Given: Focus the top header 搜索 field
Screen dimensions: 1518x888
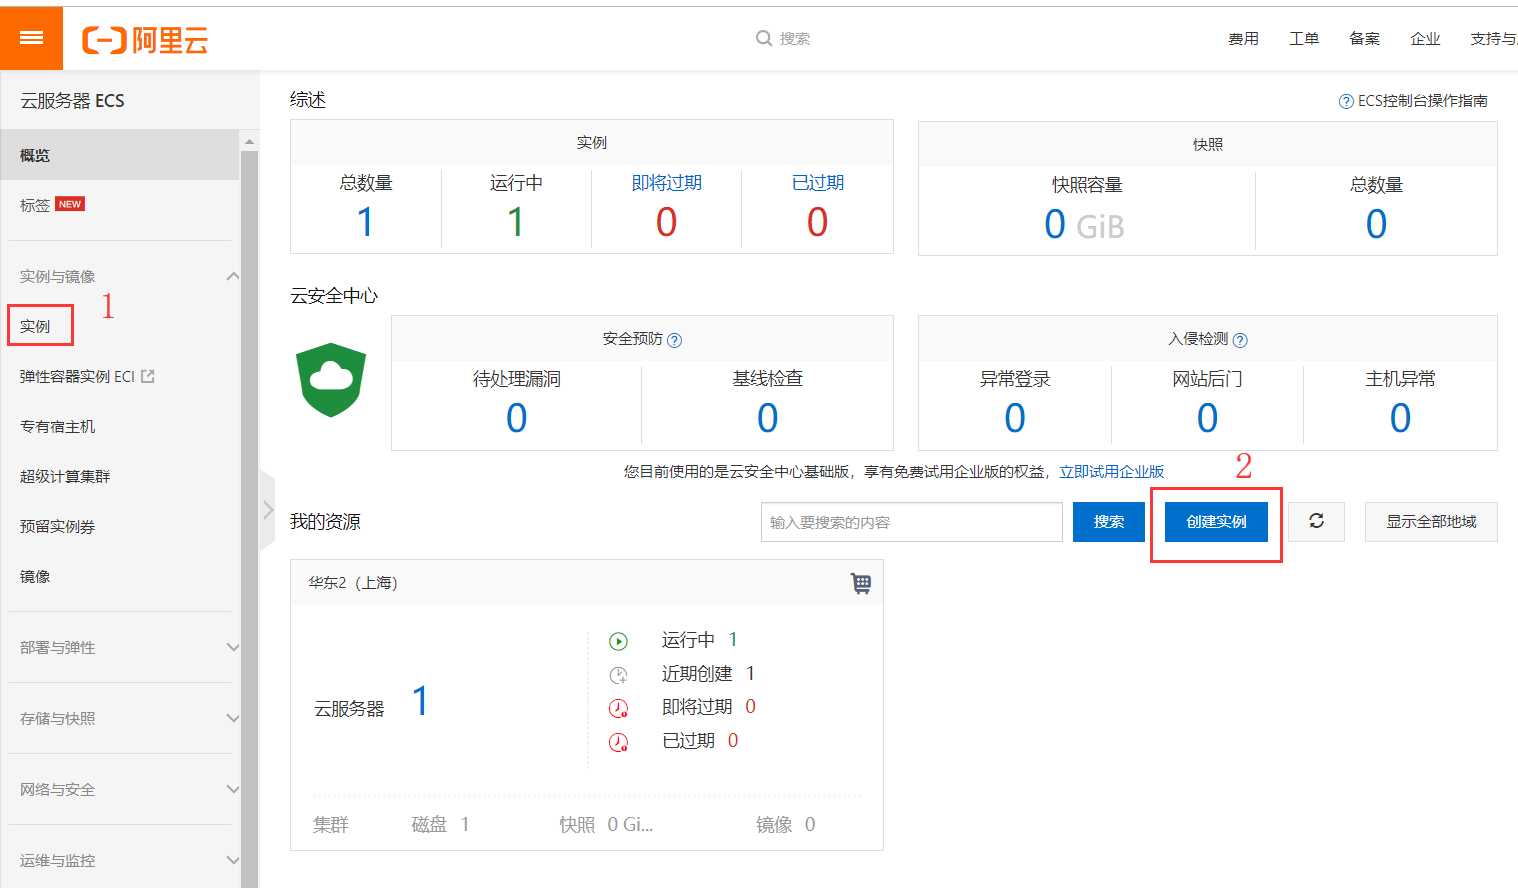Looking at the screenshot, I should [x=795, y=38].
